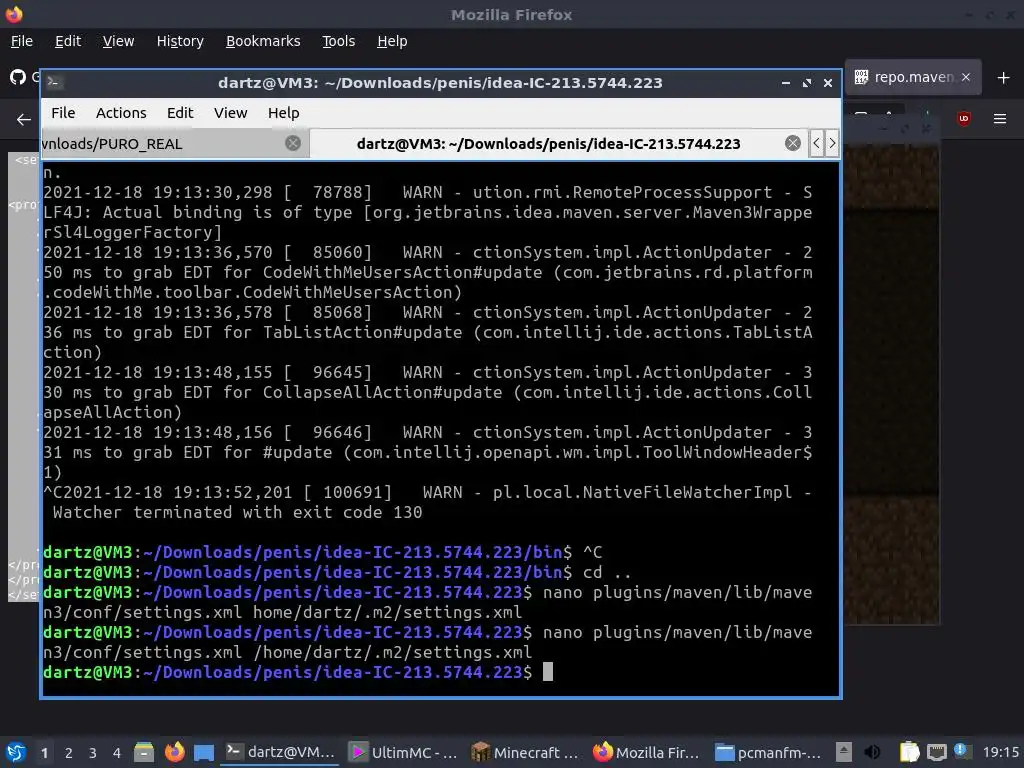1024x768 pixels.
Task: Open the File menu in the terminal window
Action: [63, 113]
